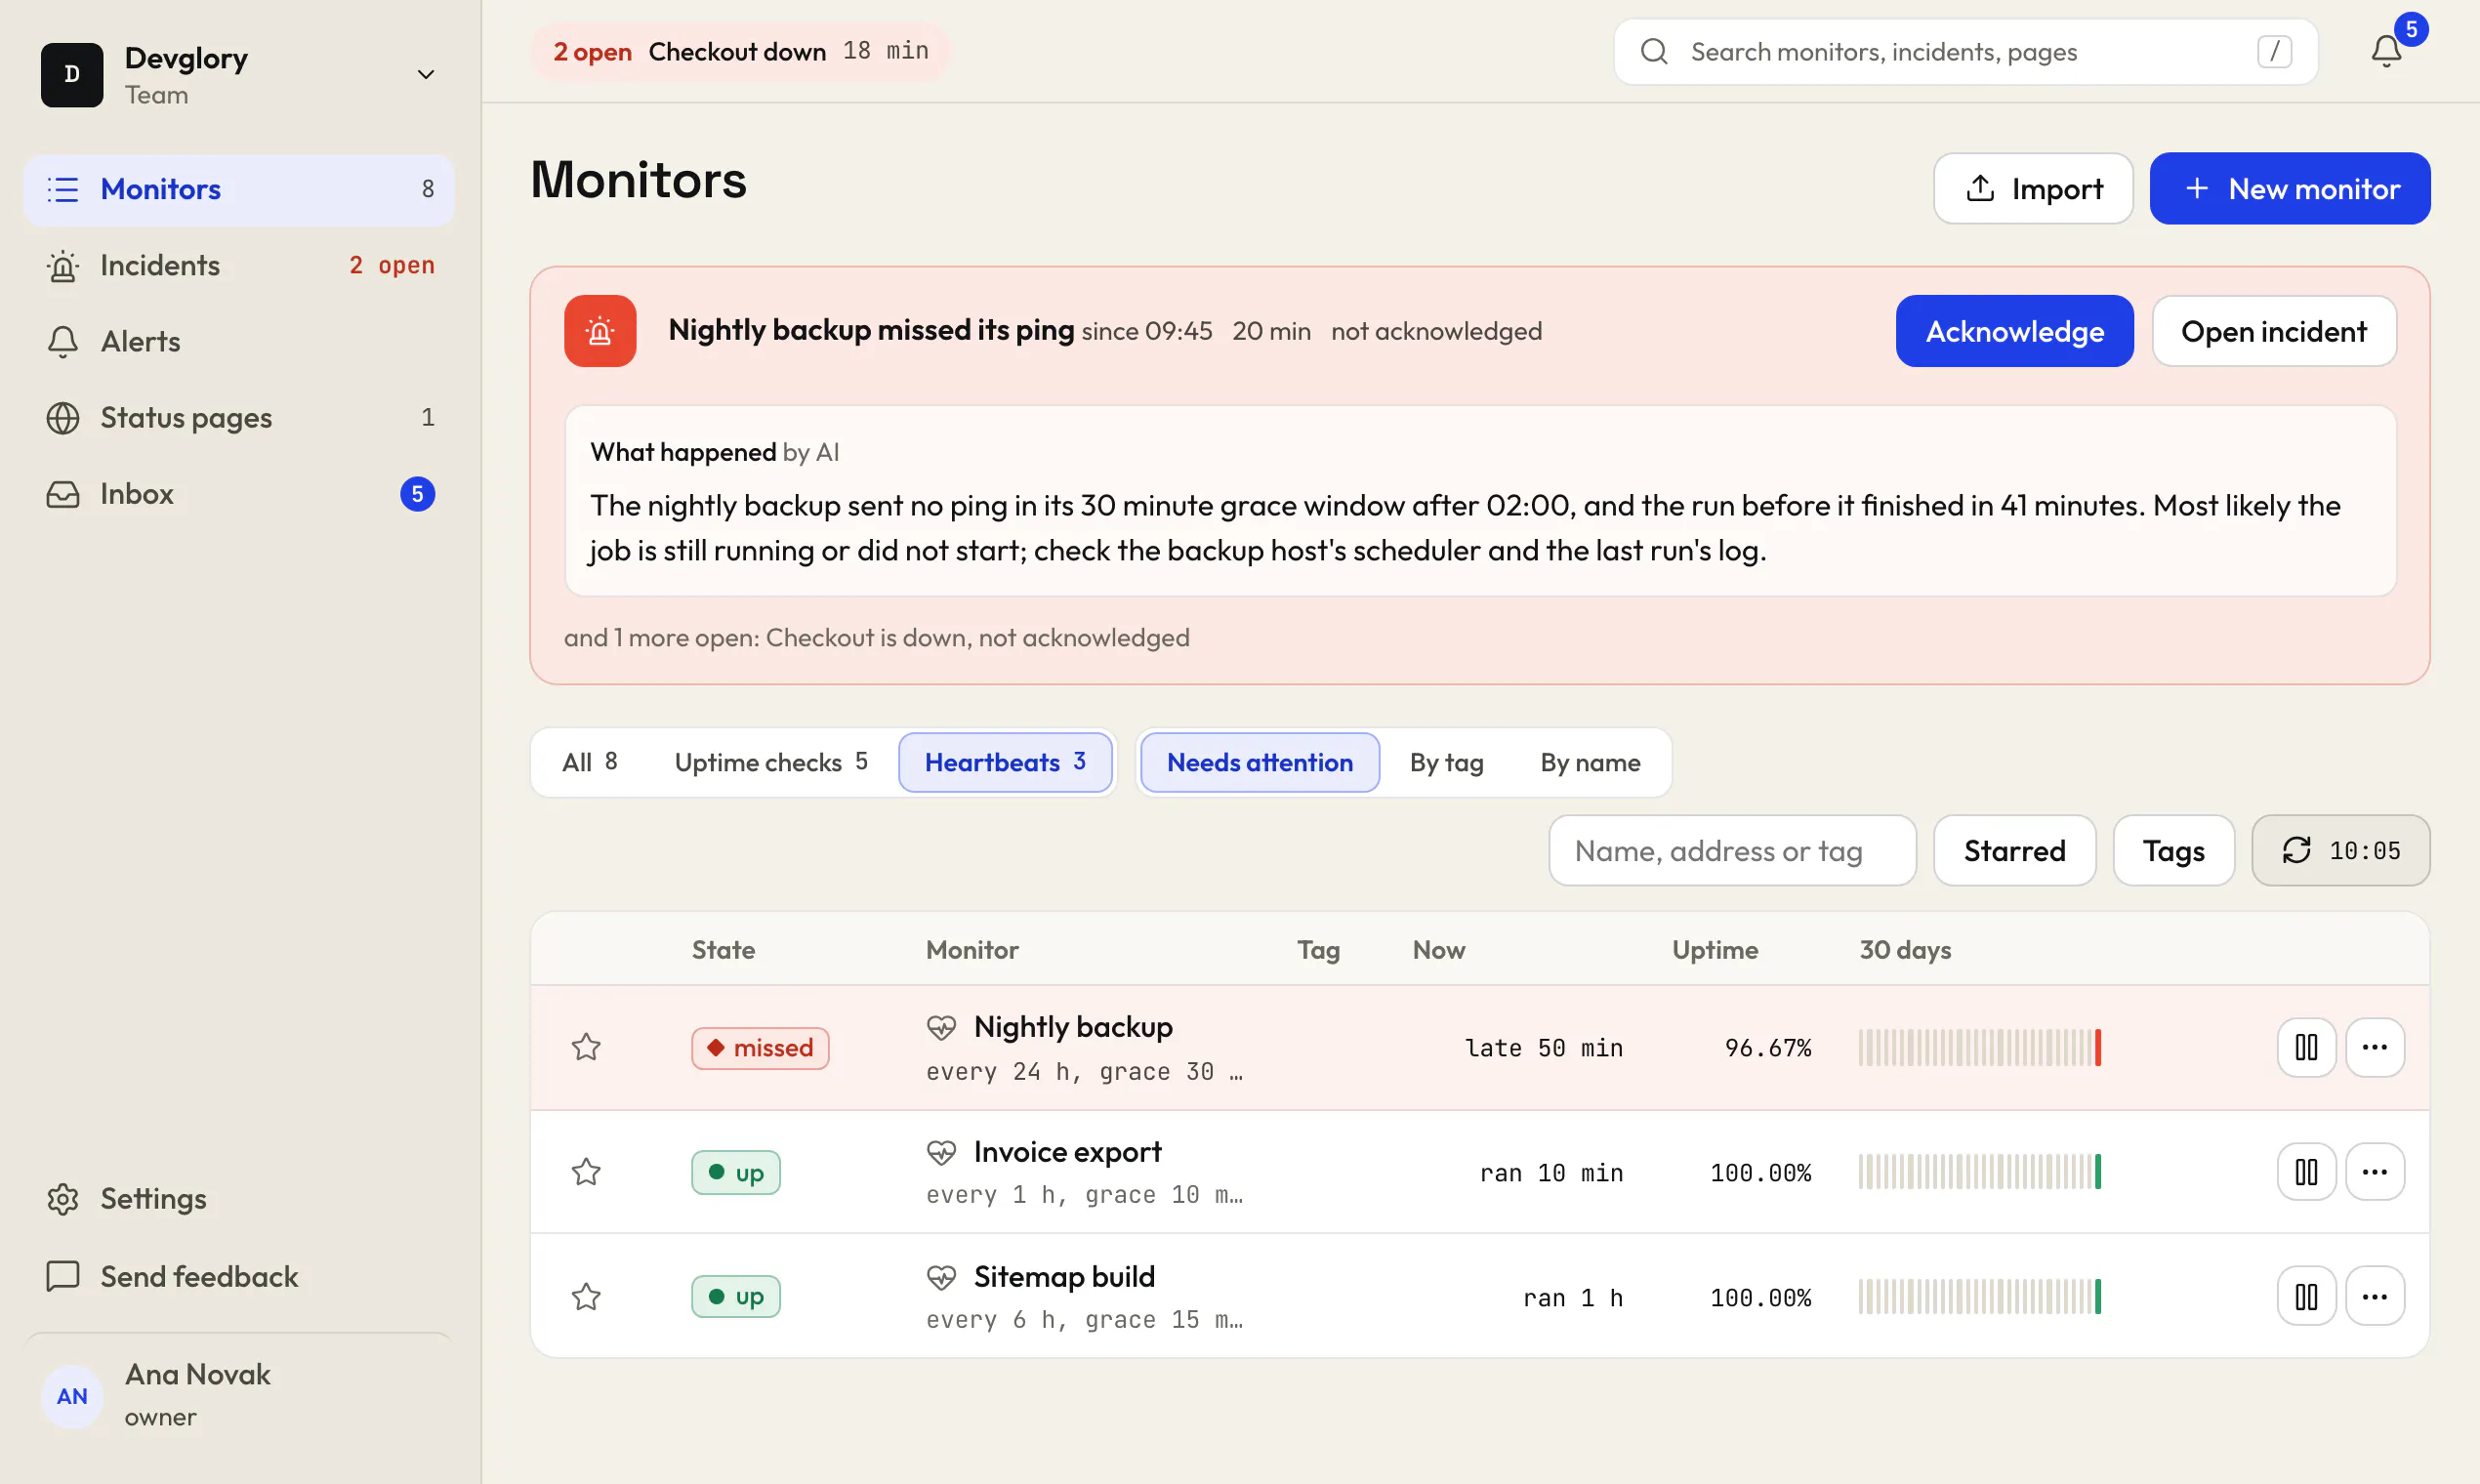2480x1484 pixels.
Task: Acknowledge the Nightly backup incident
Action: (2014, 331)
